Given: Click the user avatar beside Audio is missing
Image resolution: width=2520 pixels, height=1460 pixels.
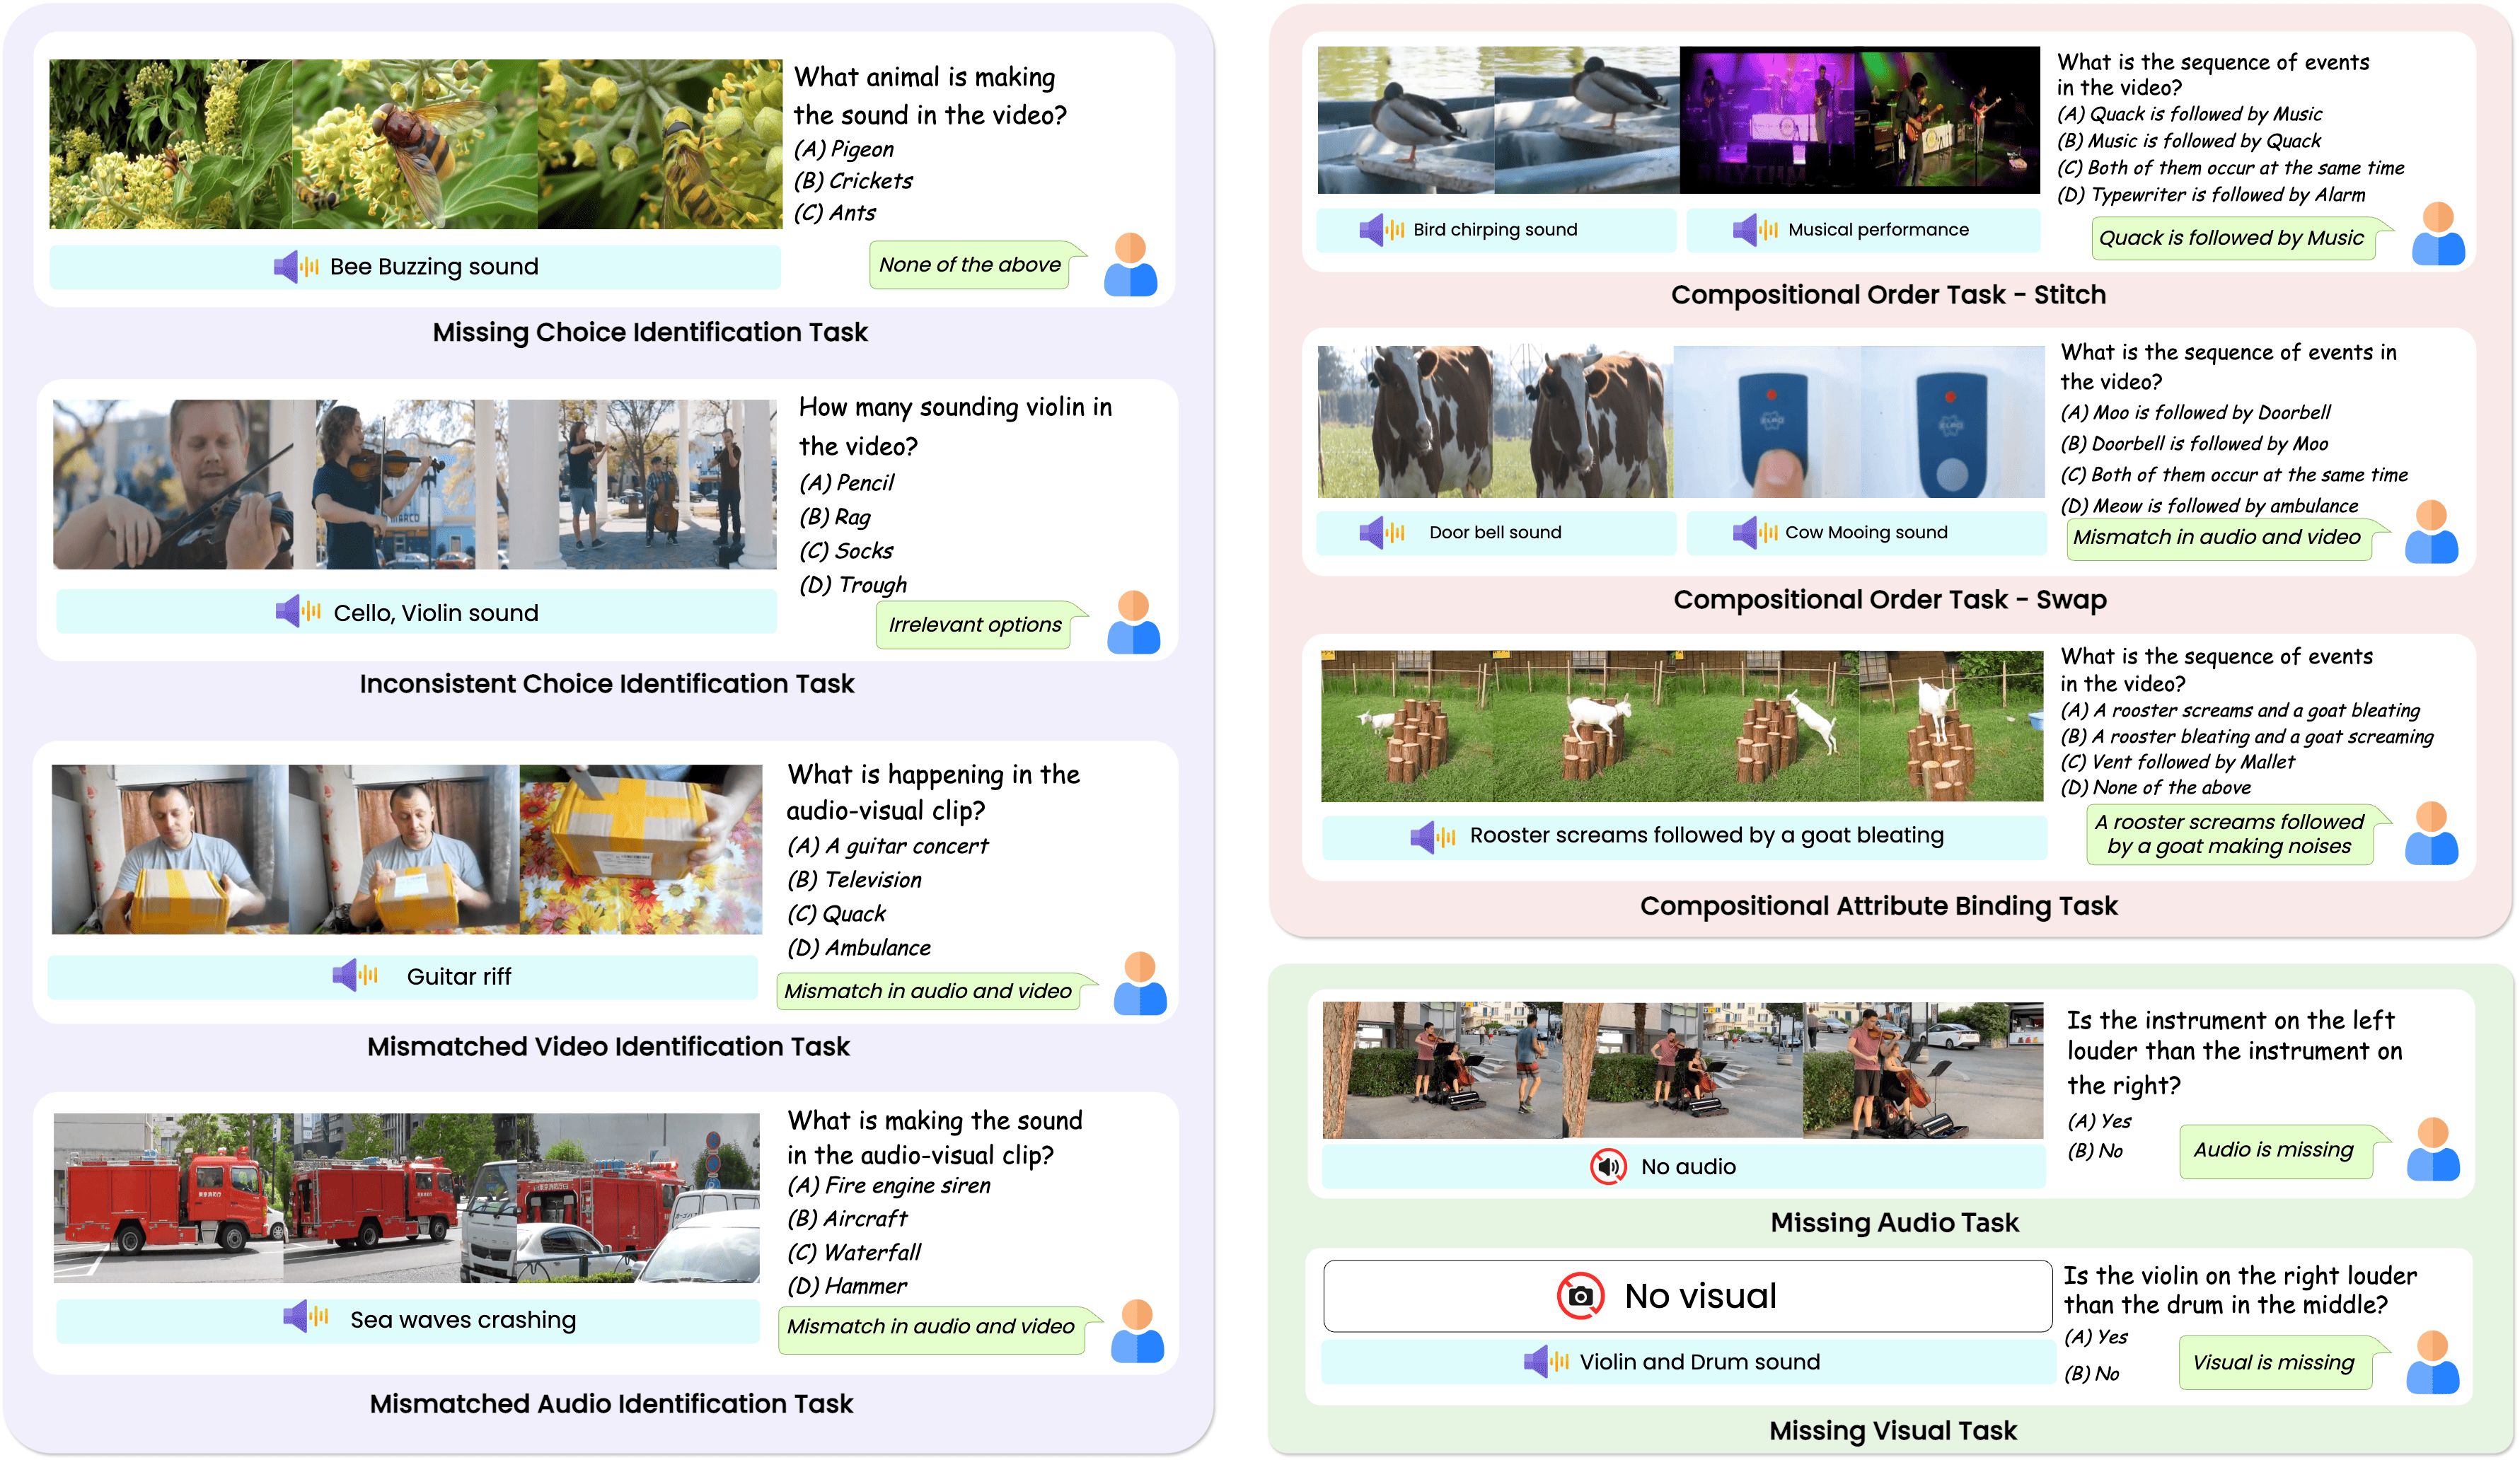Looking at the screenshot, I should pyautogui.click(x=2432, y=1150).
